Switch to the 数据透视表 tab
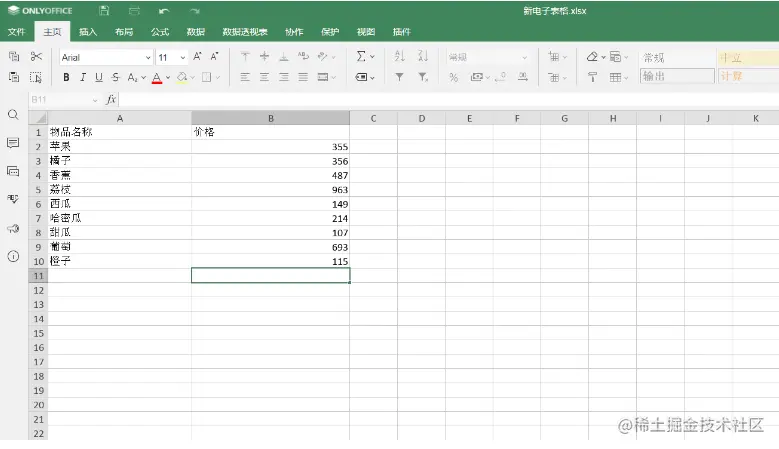Screen dimensions: 779x449 click(x=244, y=32)
